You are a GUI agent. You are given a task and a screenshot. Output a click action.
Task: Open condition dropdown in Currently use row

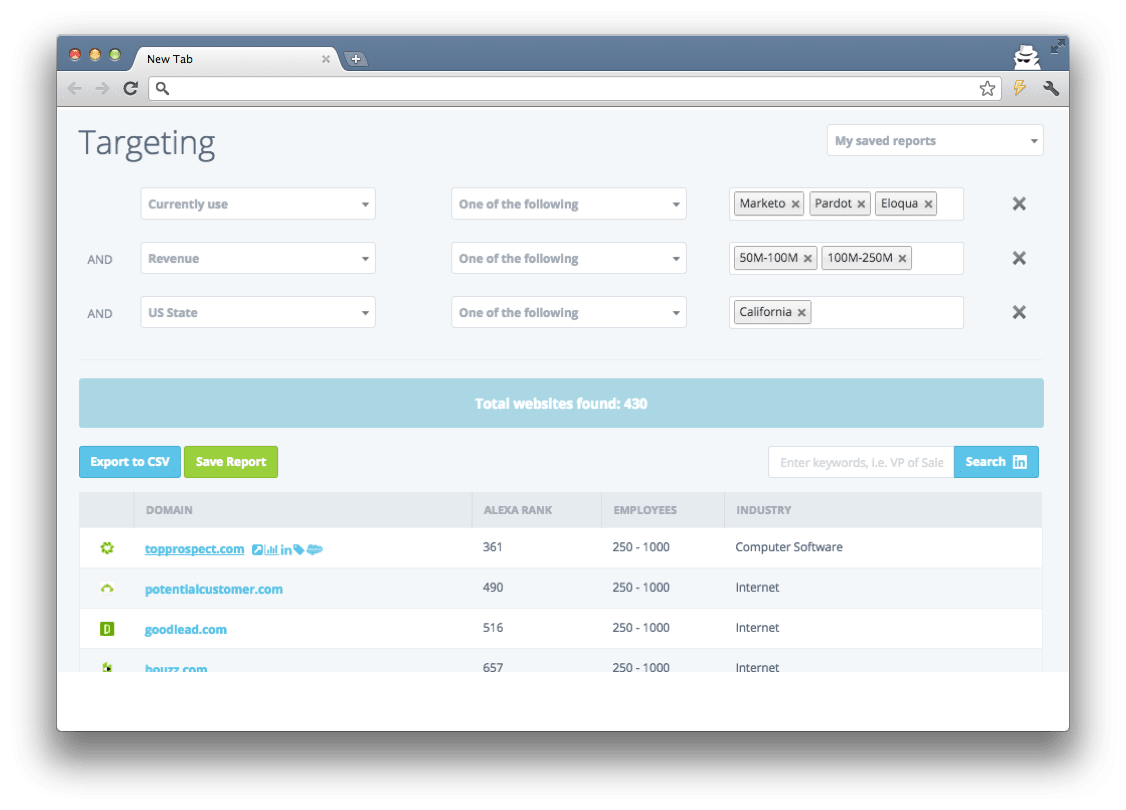click(569, 204)
